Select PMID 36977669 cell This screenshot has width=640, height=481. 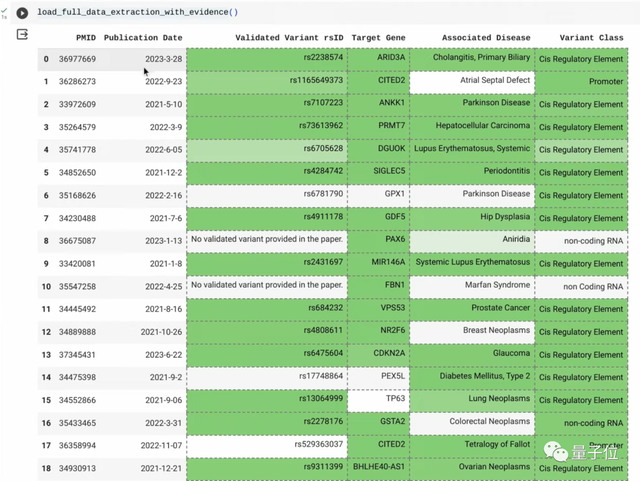coord(77,59)
